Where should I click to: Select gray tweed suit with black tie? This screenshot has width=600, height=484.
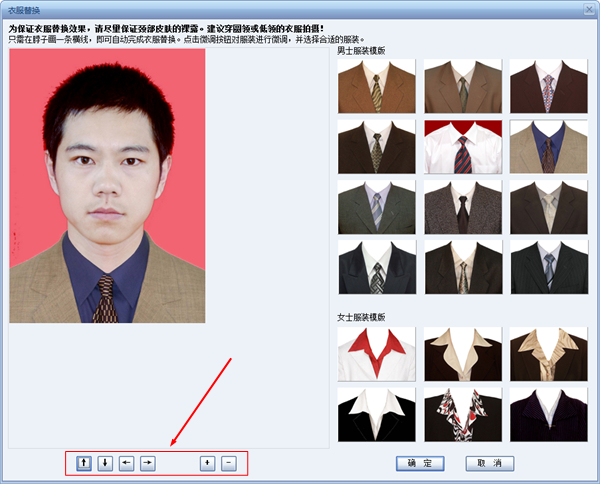[x=462, y=207]
